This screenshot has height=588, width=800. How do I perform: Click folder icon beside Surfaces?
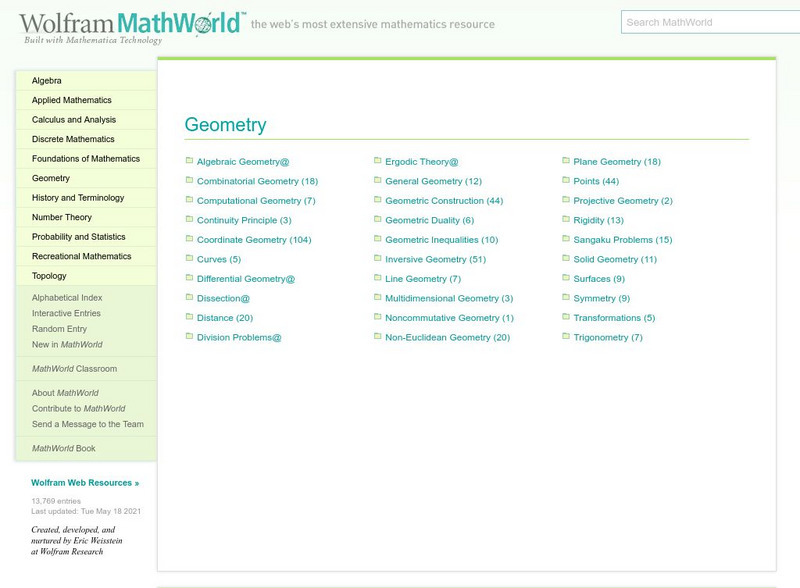coord(566,278)
